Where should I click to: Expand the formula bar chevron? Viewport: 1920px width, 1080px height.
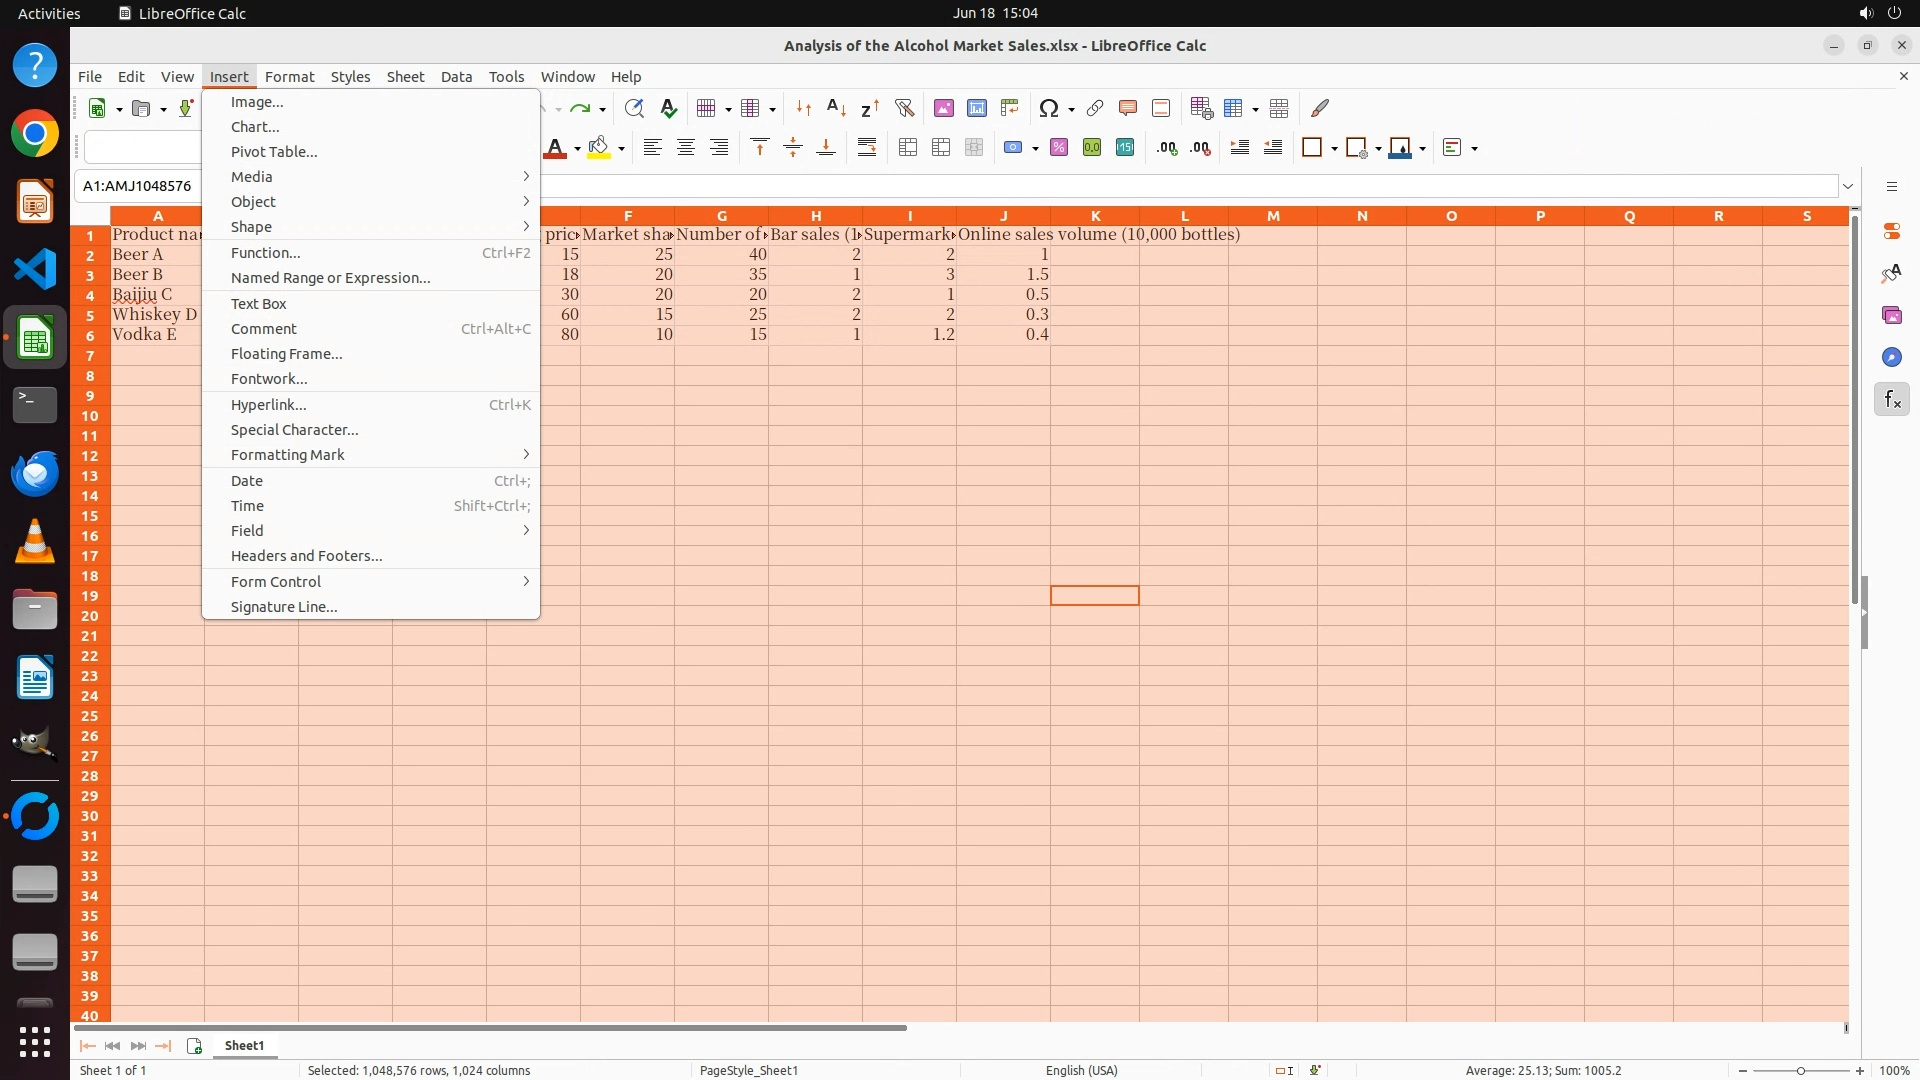click(1848, 186)
